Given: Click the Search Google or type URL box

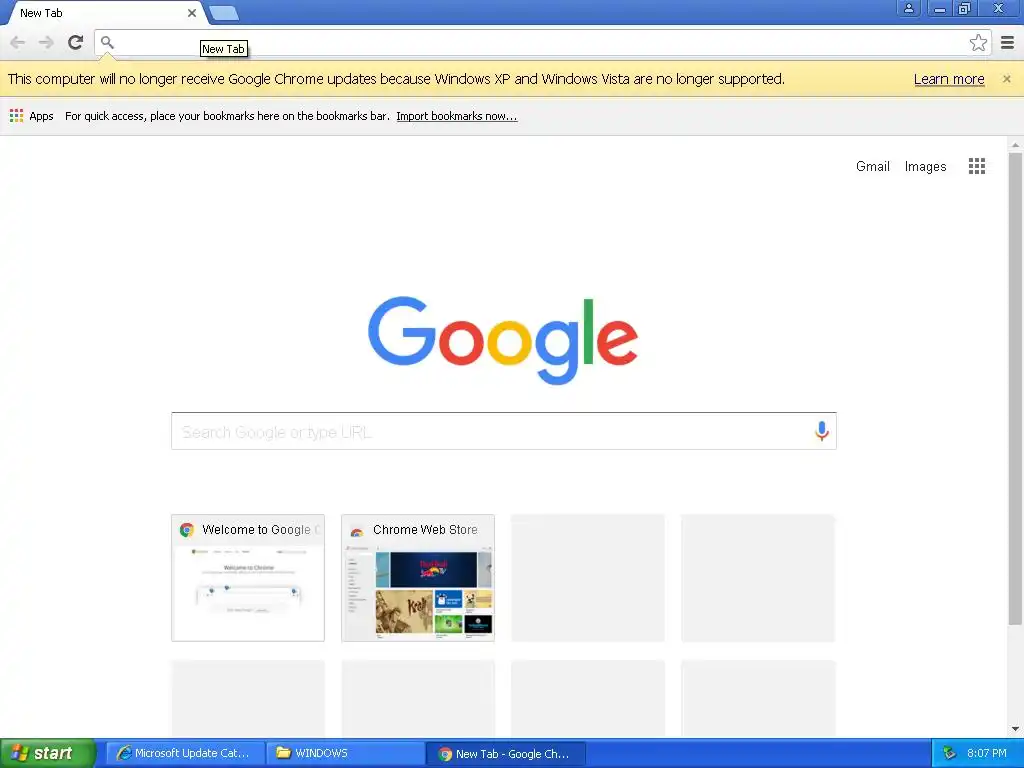Looking at the screenshot, I should tap(504, 431).
